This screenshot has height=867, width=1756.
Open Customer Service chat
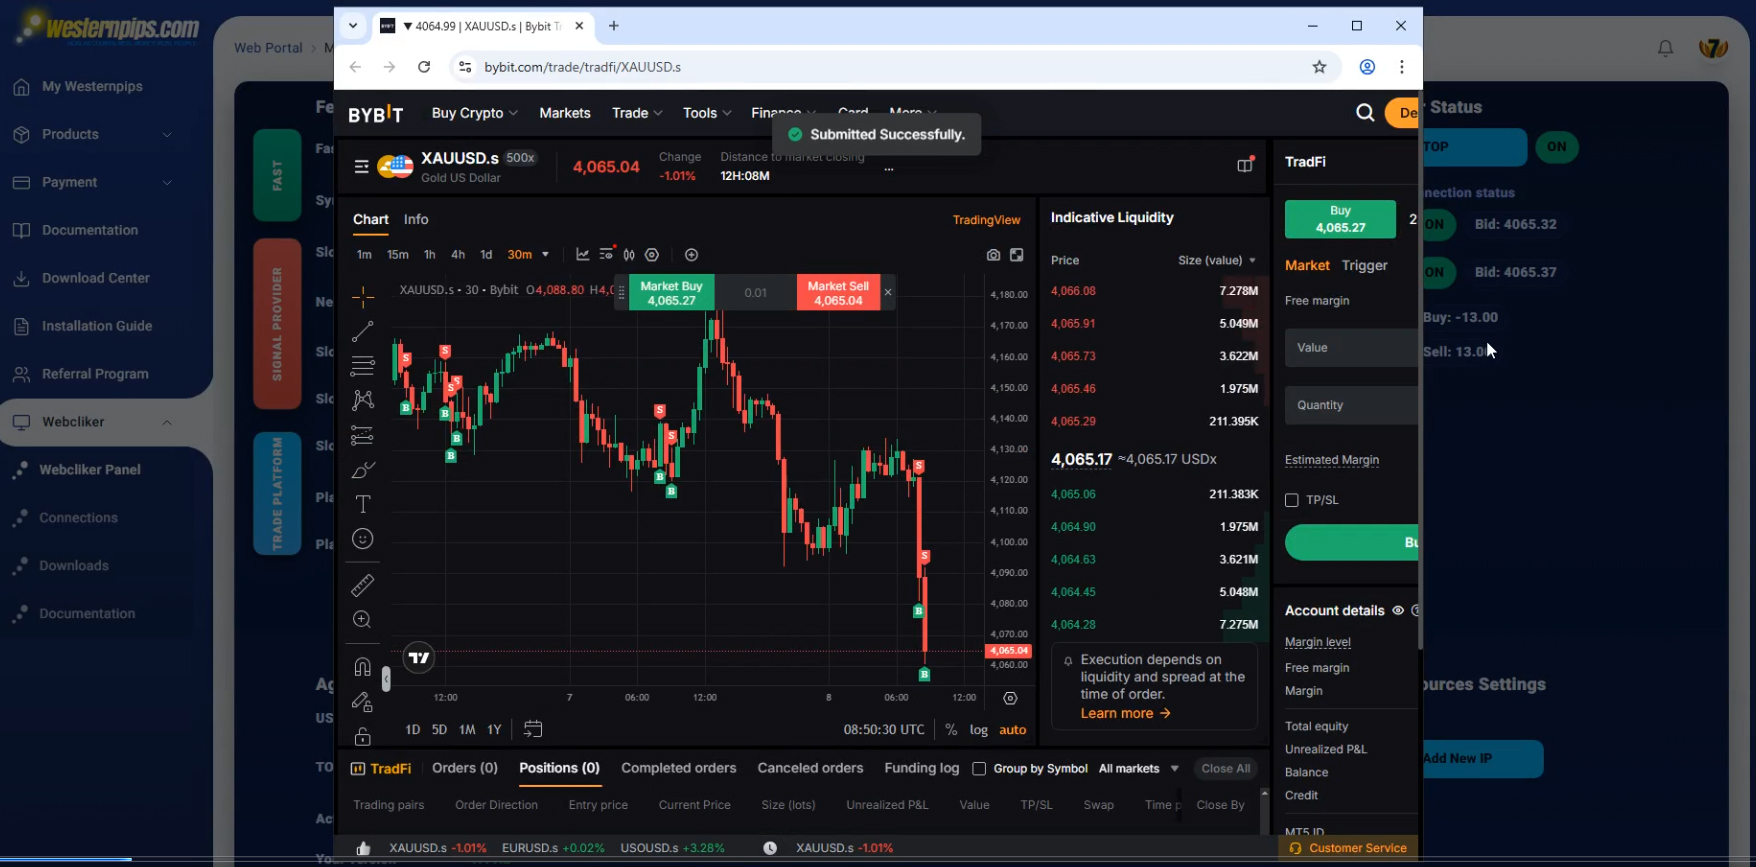tap(1348, 848)
